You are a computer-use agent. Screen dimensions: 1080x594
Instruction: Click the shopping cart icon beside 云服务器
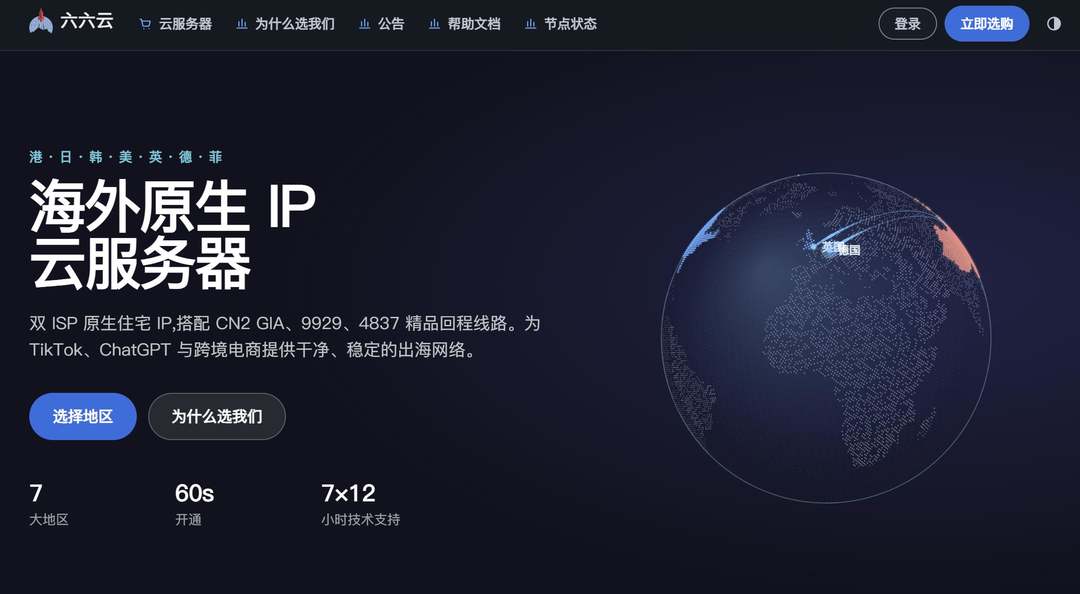145,24
